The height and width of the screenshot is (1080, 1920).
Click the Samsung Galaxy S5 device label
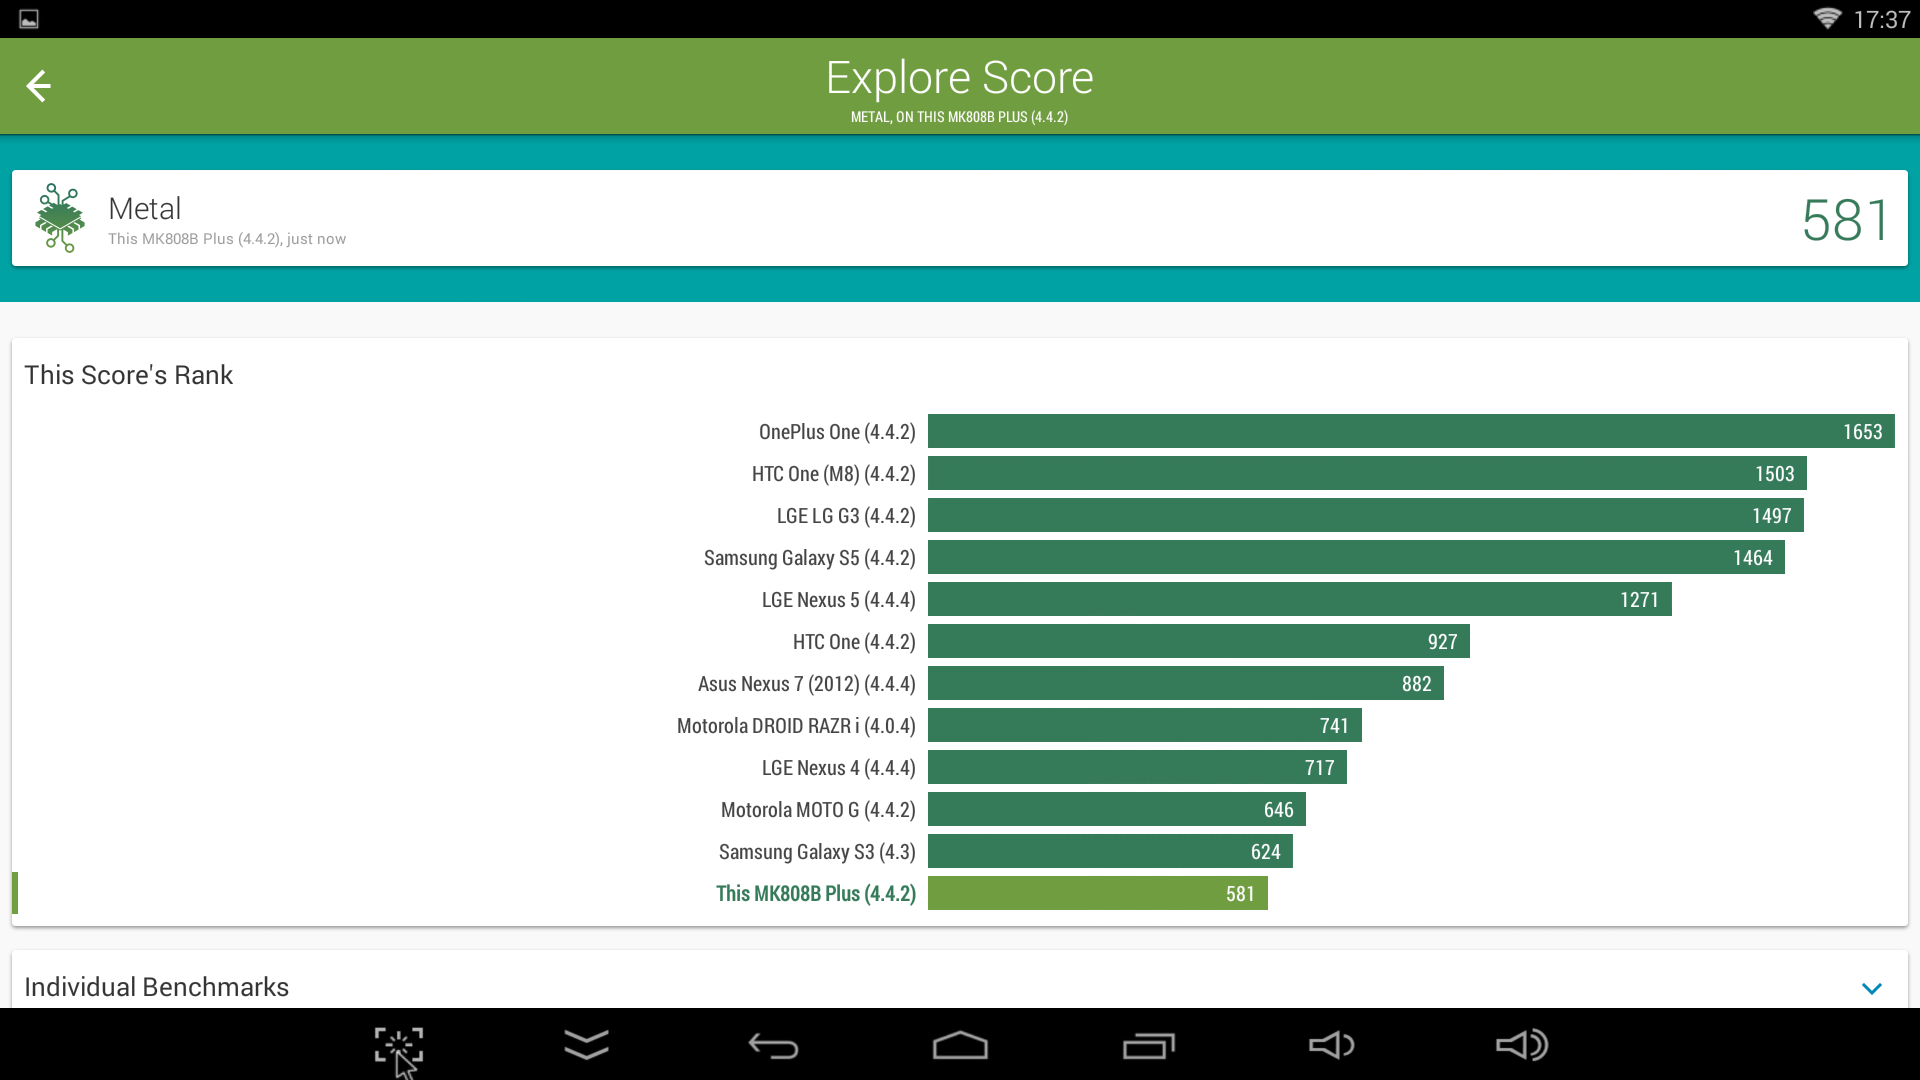click(x=809, y=558)
